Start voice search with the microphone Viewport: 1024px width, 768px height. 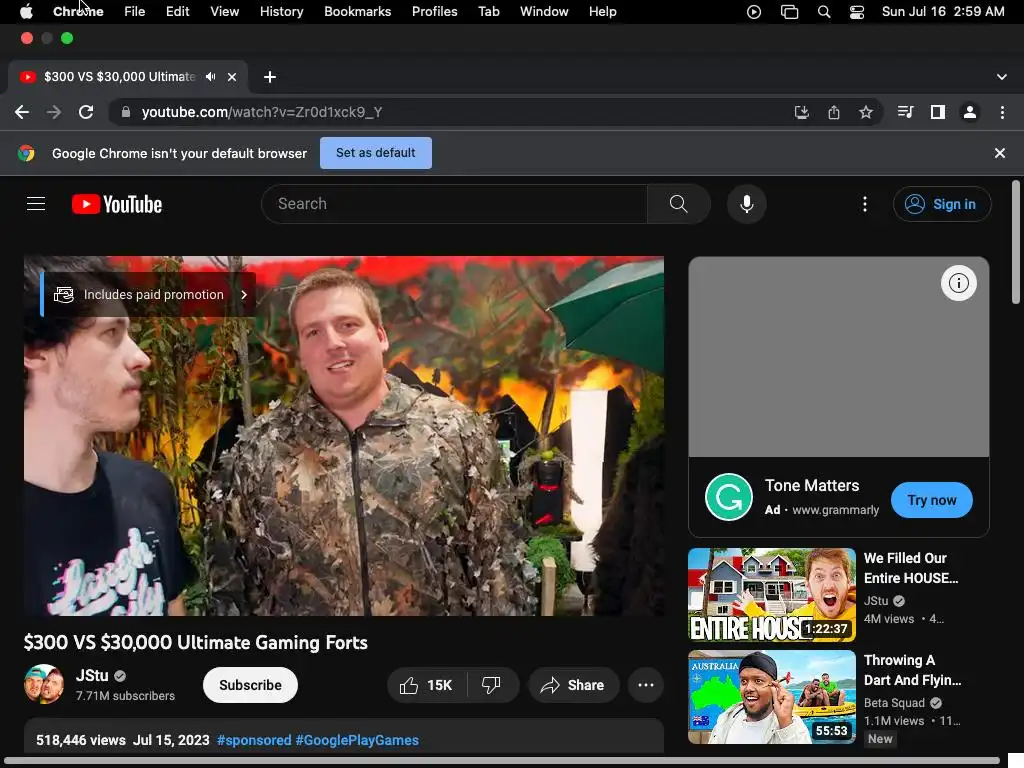pyautogui.click(x=746, y=204)
